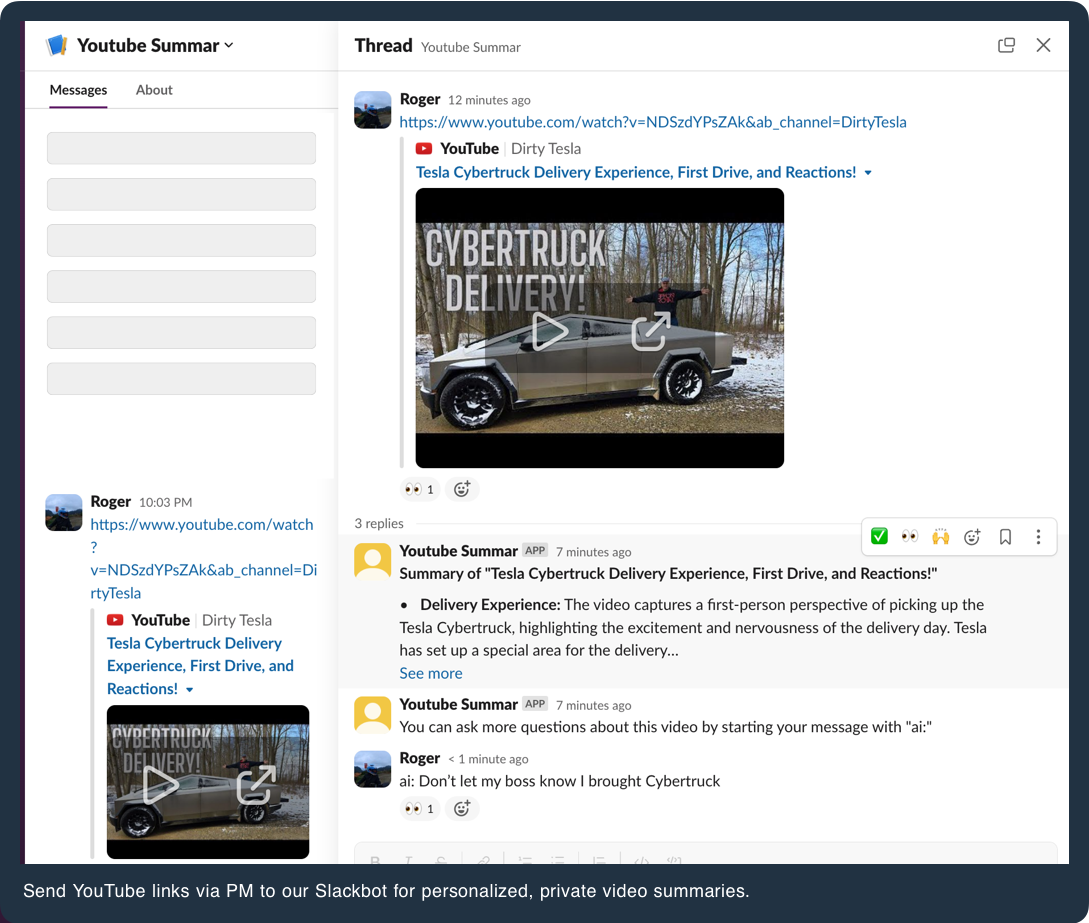Open Roger's avatar atop the thread
This screenshot has width=1089, height=923.
coord(373,110)
